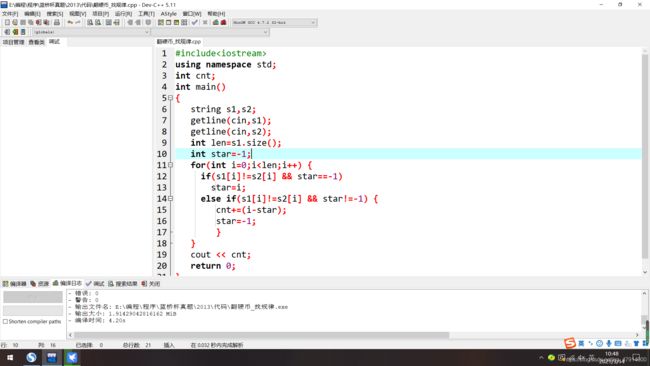Click the Compile & Run toolbar icon
650x366 pixels.
pyautogui.click(x=176, y=22)
